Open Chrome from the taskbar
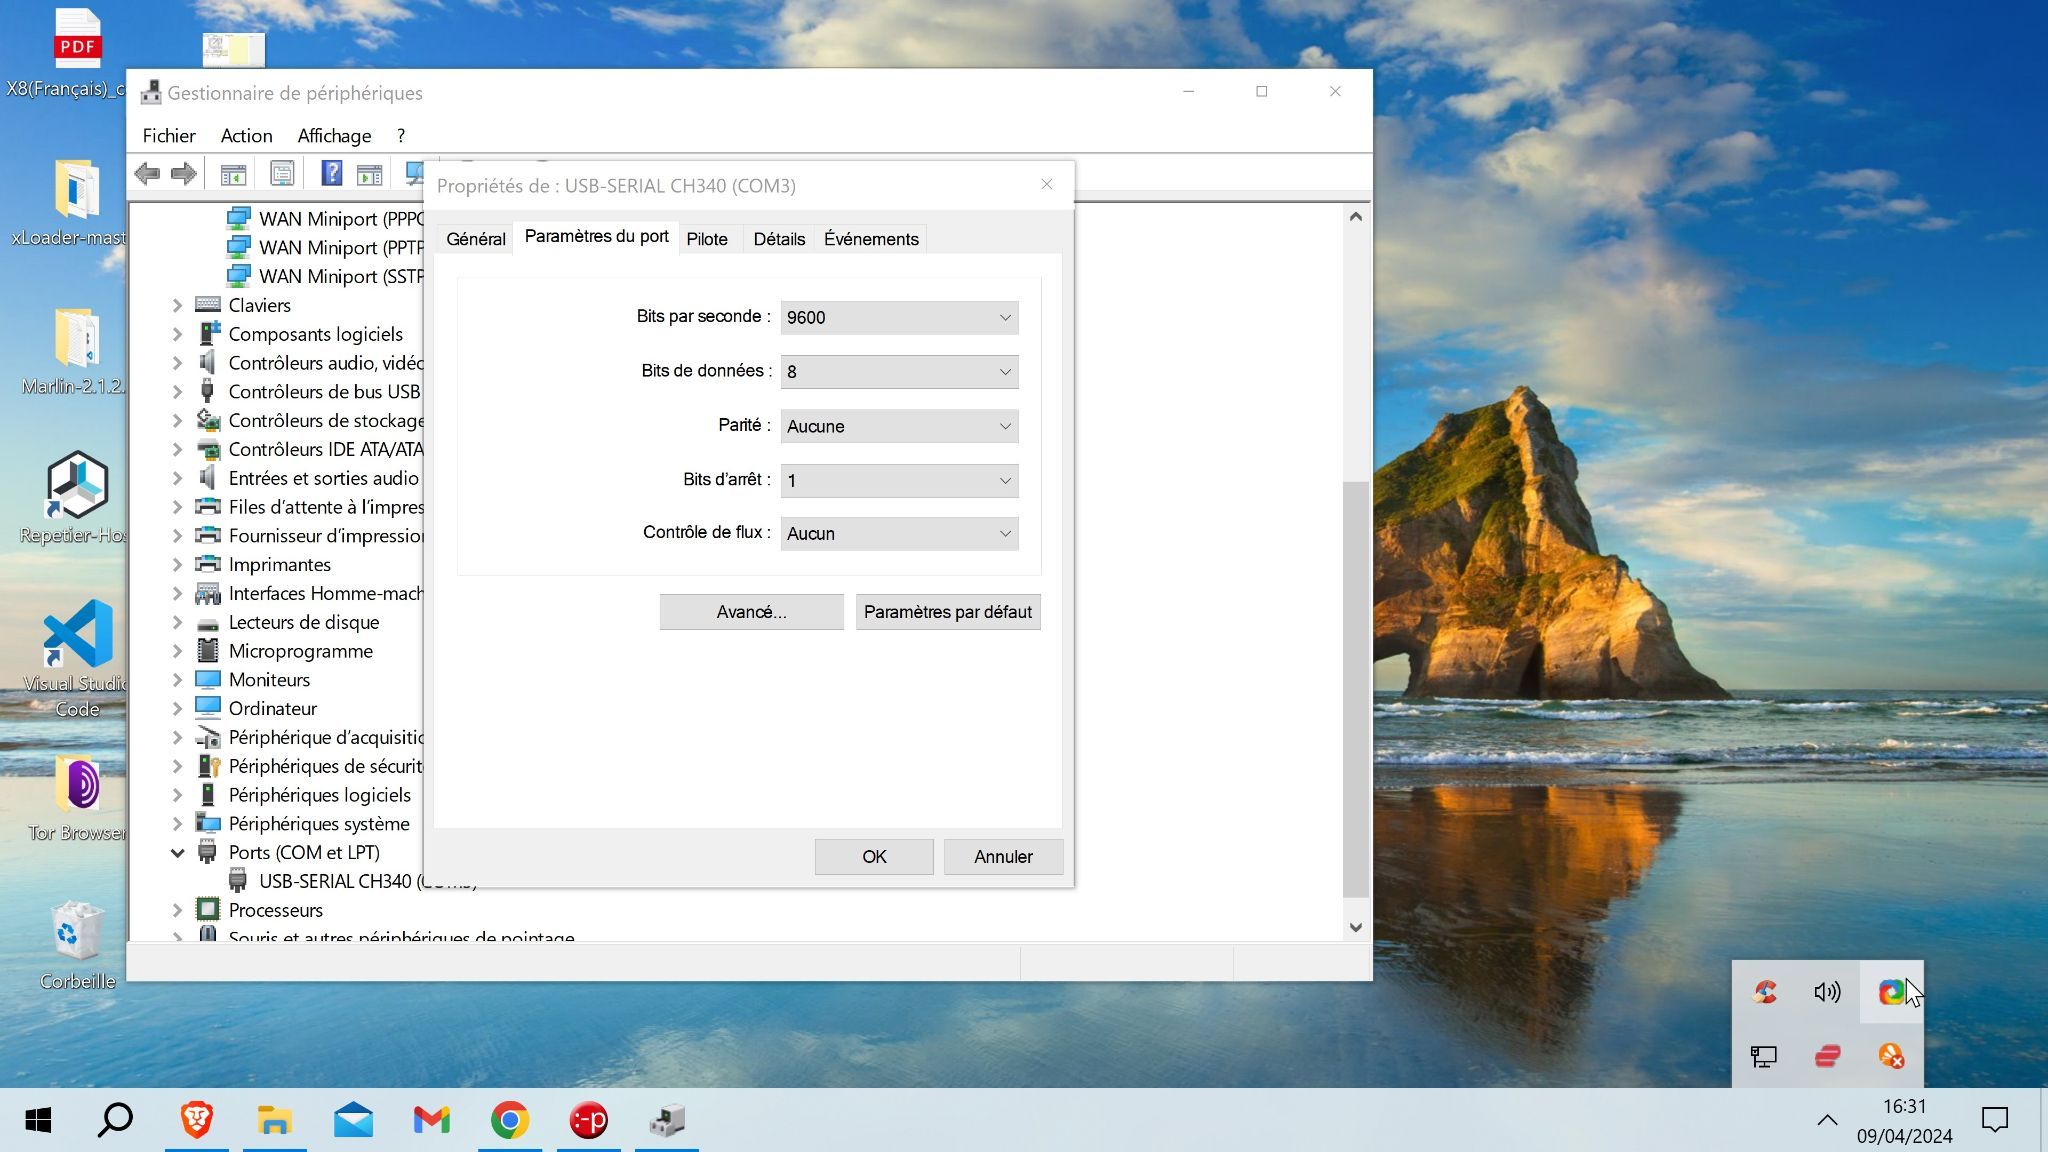Screen dimensions: 2048x1152 pos(509,1120)
